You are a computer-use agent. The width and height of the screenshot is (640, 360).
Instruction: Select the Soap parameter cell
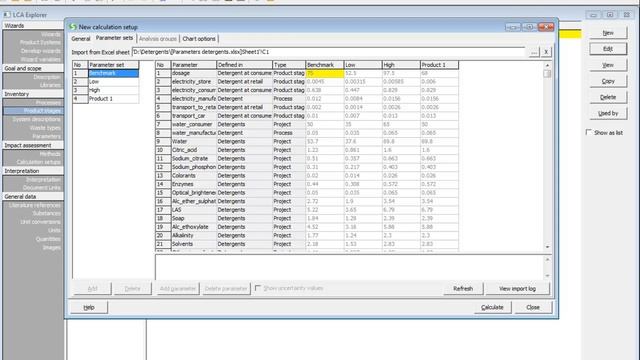[193, 218]
